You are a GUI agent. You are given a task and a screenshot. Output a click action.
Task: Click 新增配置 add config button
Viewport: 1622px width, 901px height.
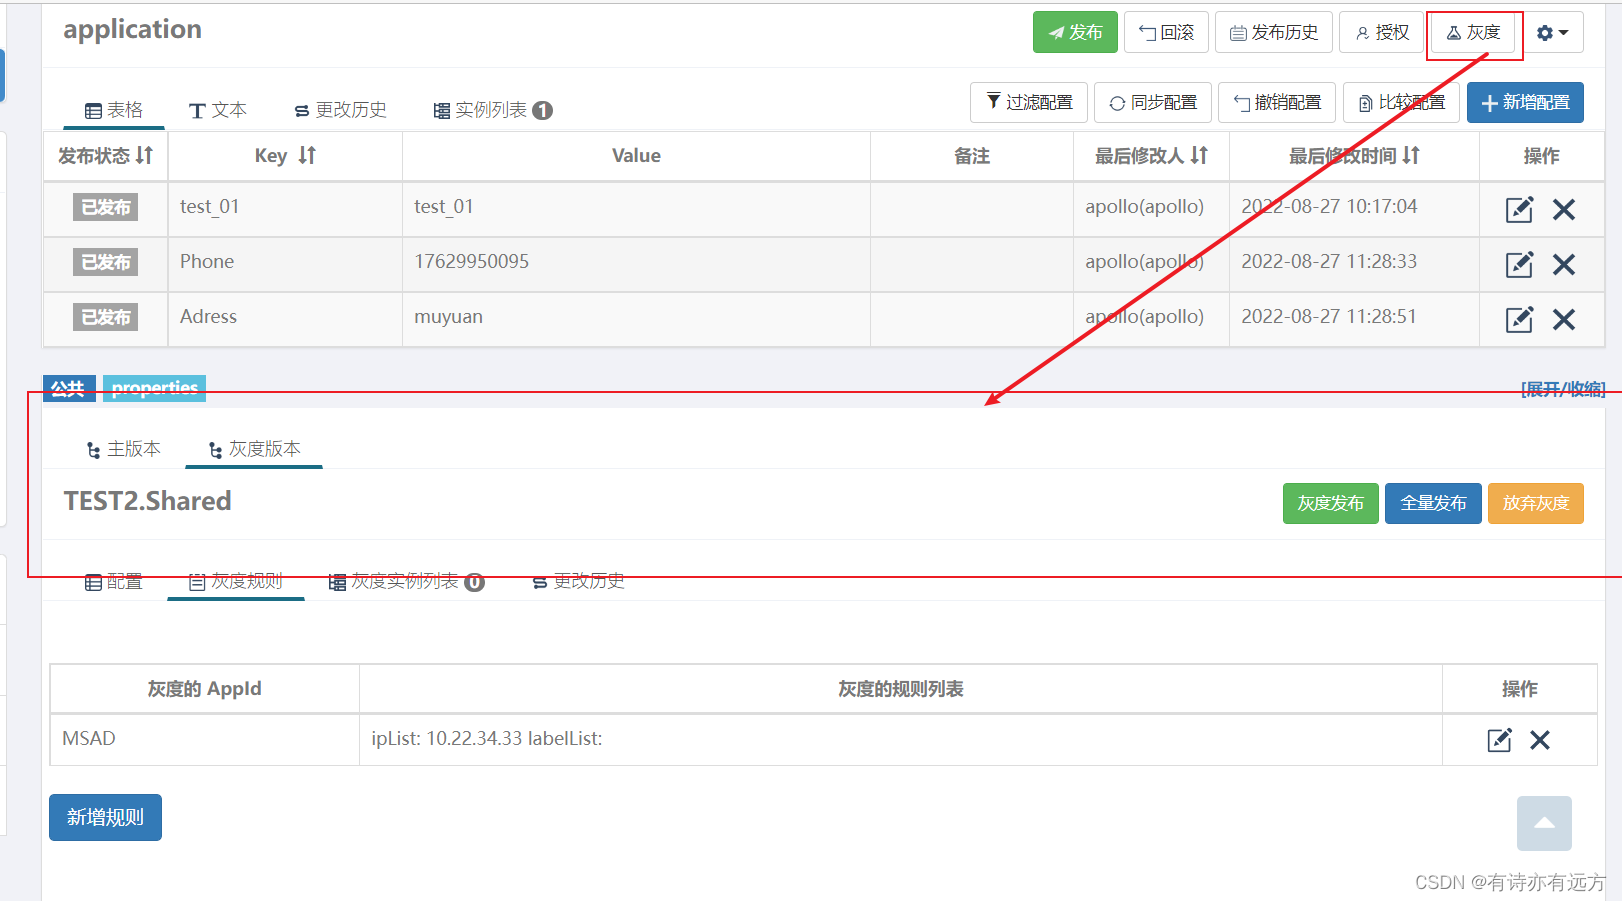pos(1525,102)
